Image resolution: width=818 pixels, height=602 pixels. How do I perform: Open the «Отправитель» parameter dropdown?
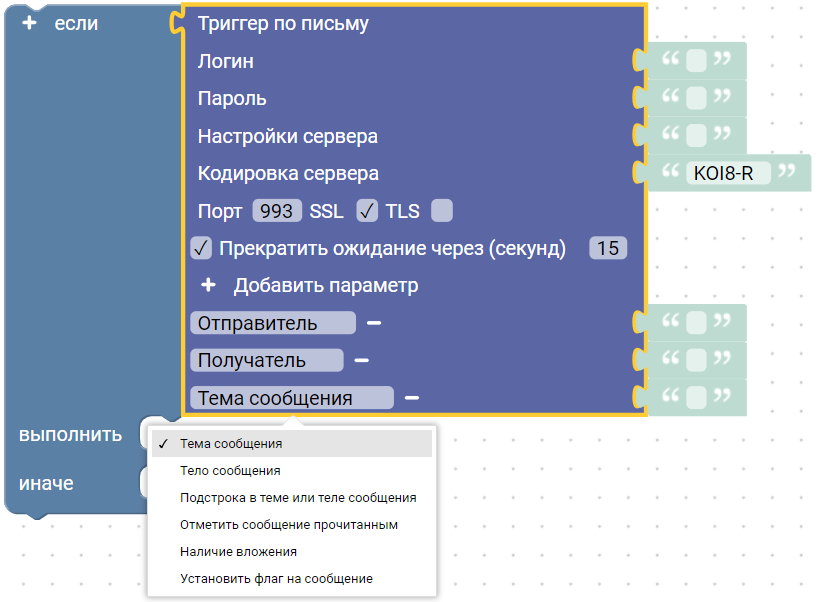click(x=272, y=323)
